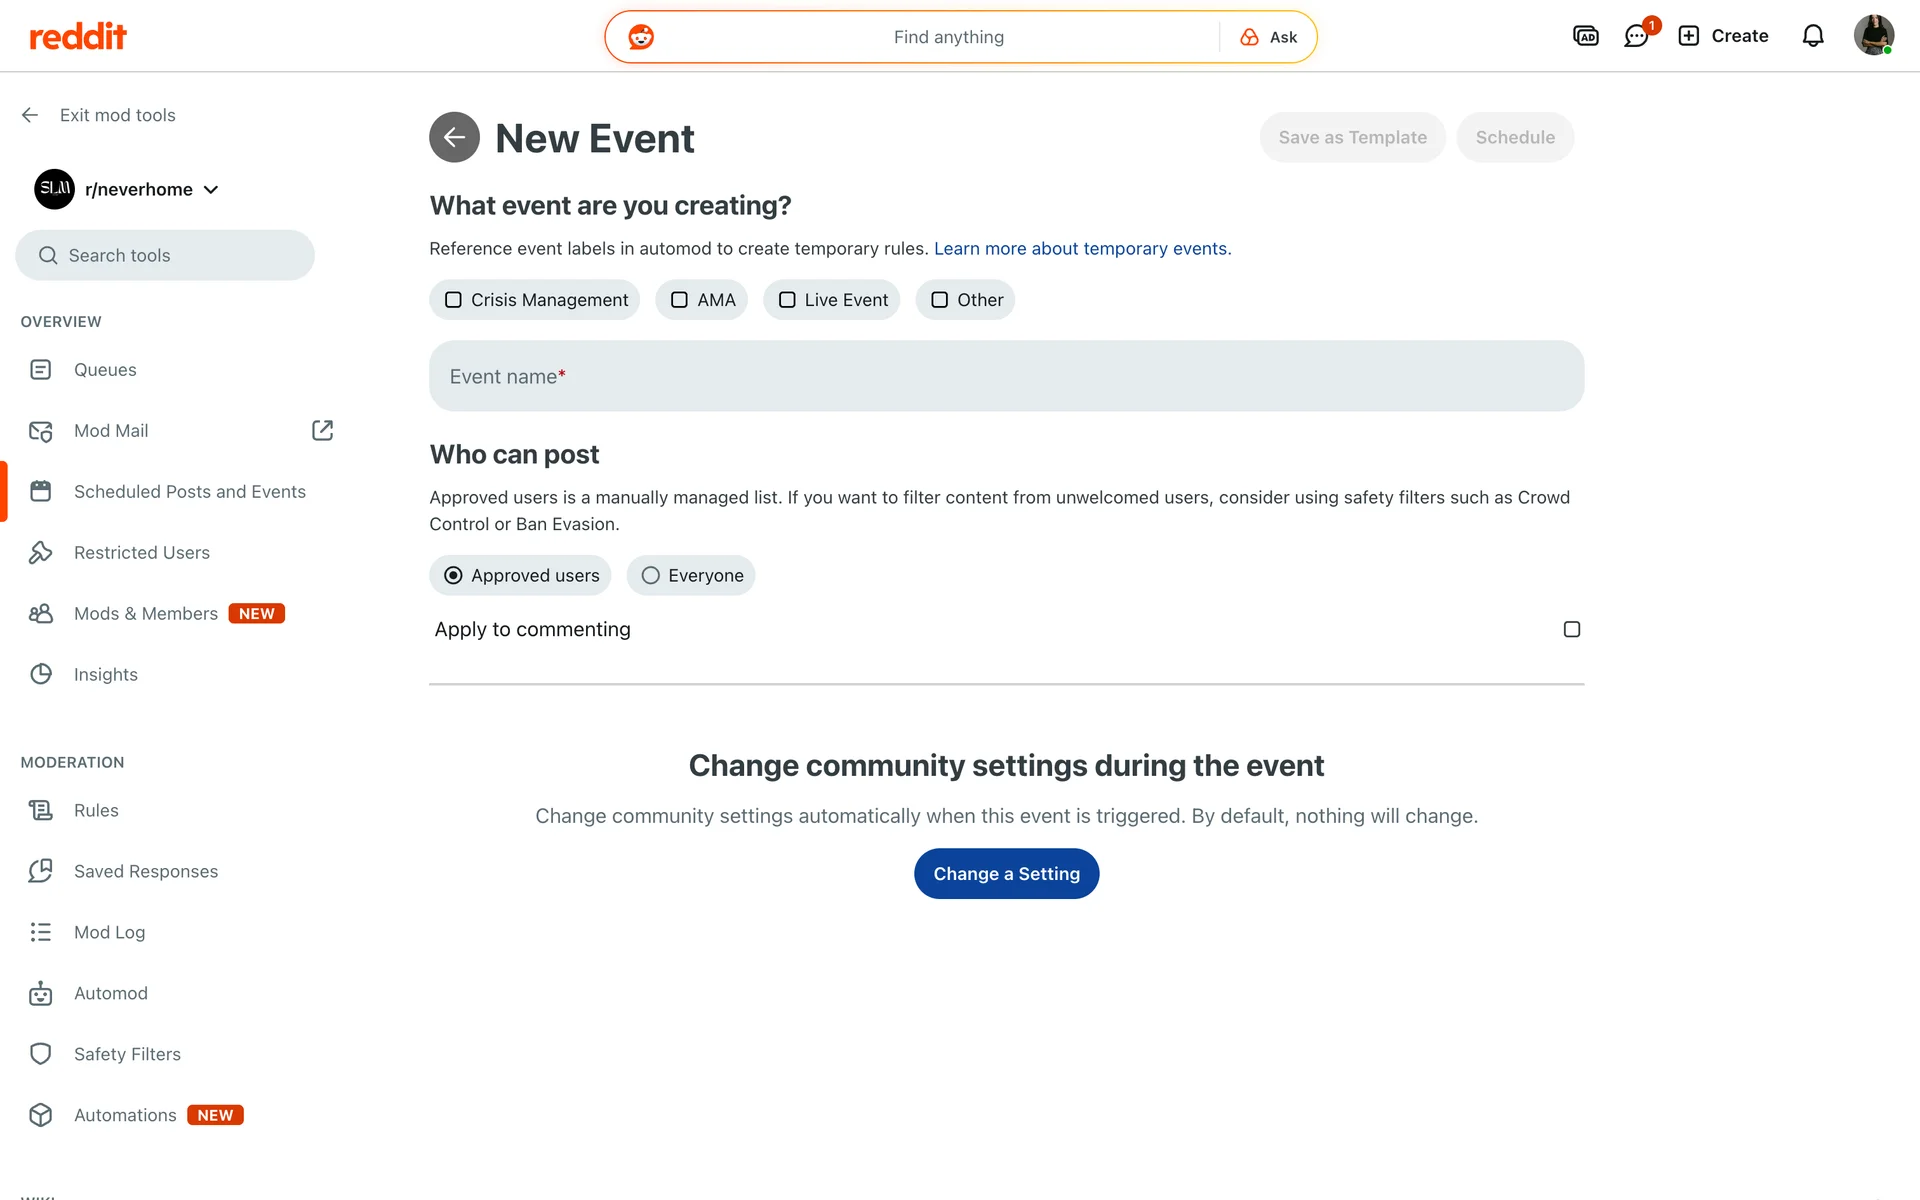Tick the Live Event checkbox
1920x1200 pixels.
(787, 300)
